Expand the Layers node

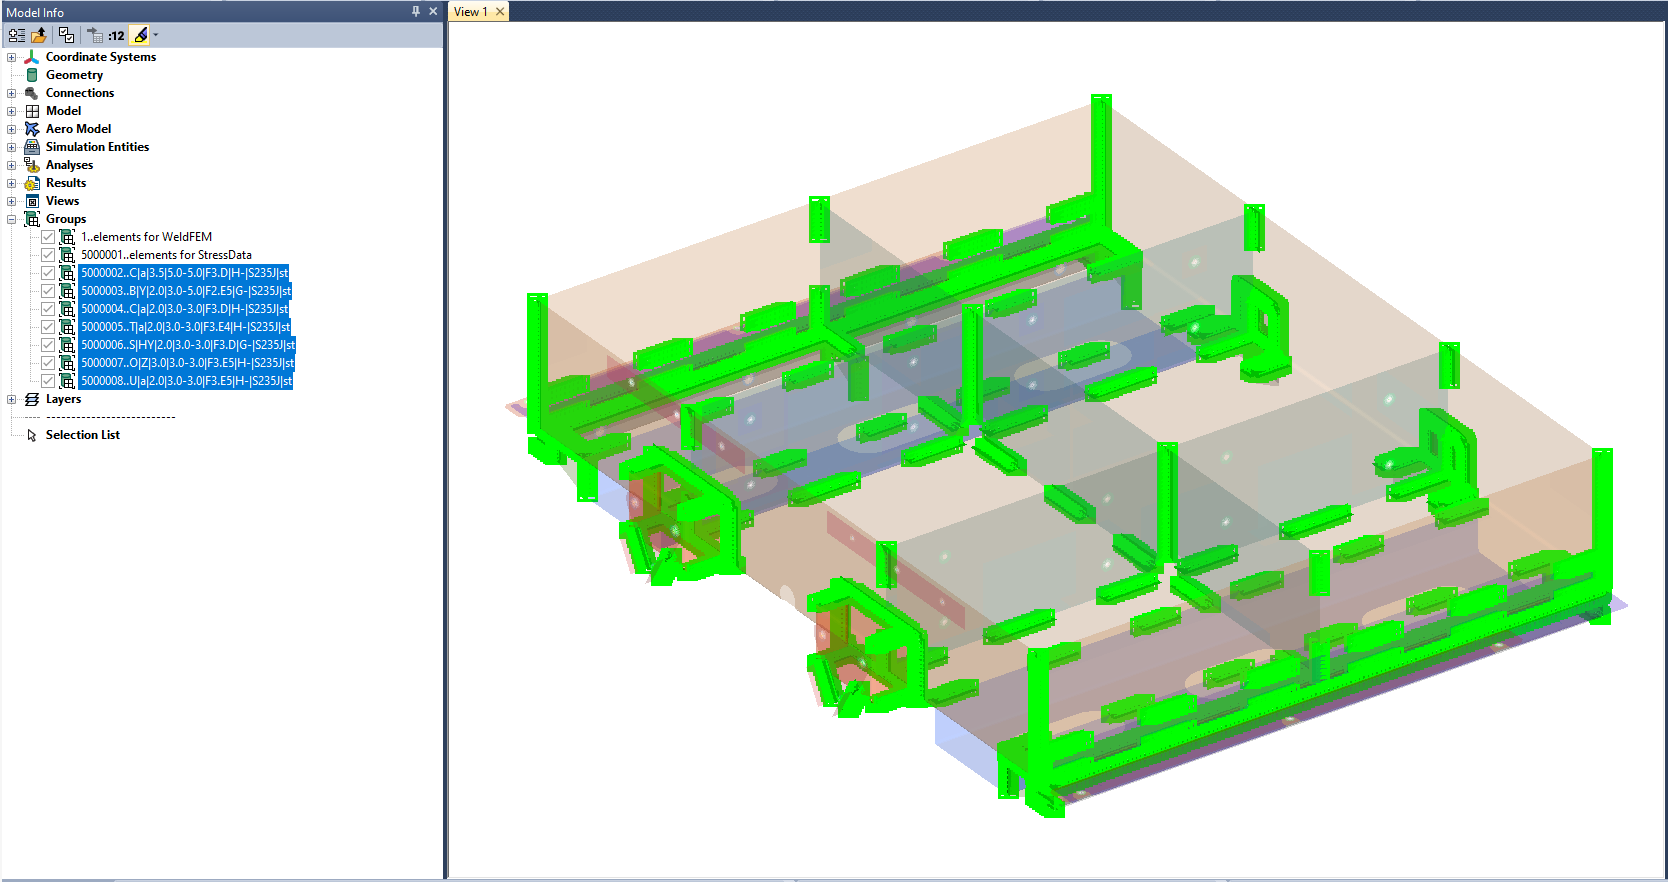(12, 399)
